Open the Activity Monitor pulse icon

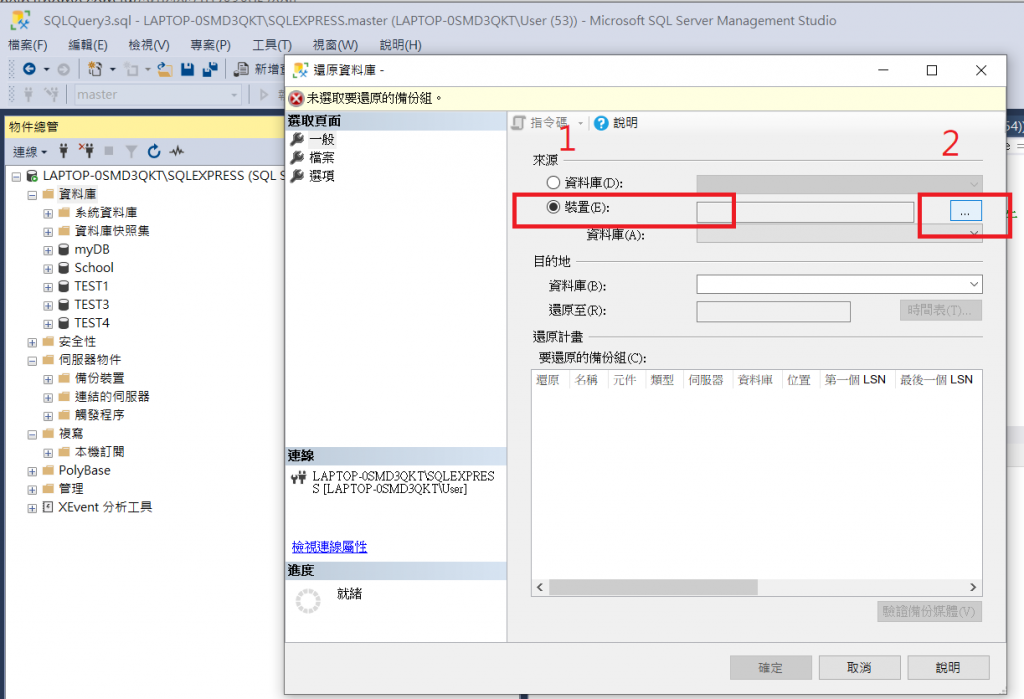176,152
